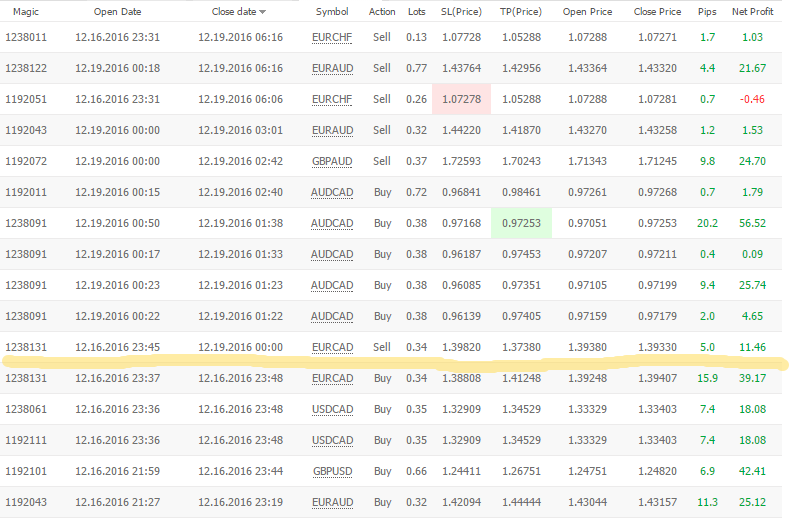Select magic number 1192072
The width and height of the screenshot is (789, 521).
[x=26, y=161]
